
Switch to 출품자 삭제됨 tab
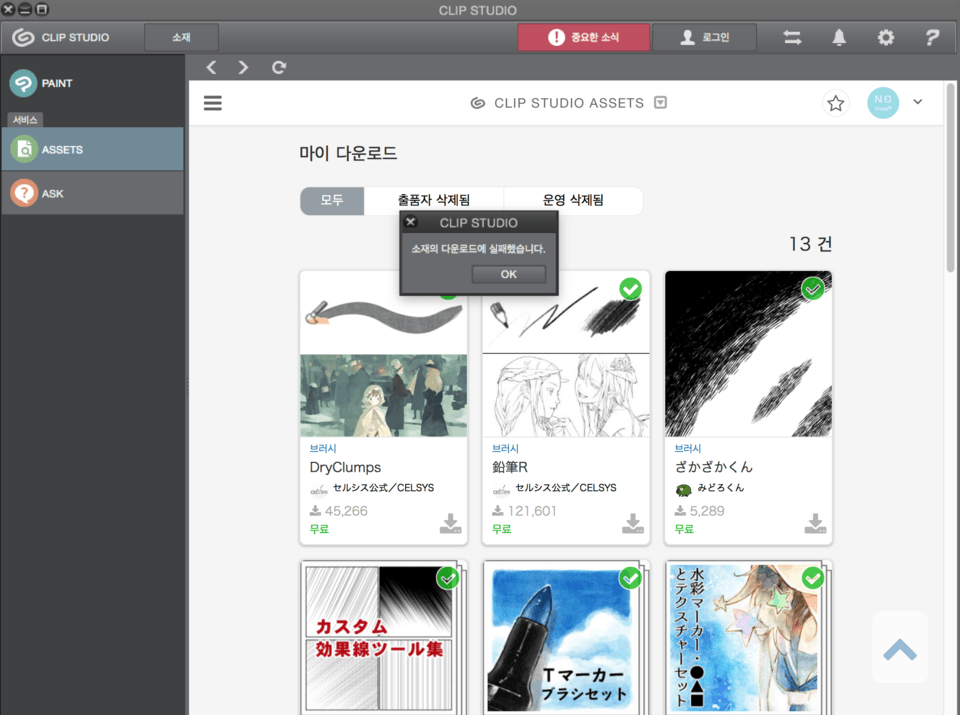(433, 201)
